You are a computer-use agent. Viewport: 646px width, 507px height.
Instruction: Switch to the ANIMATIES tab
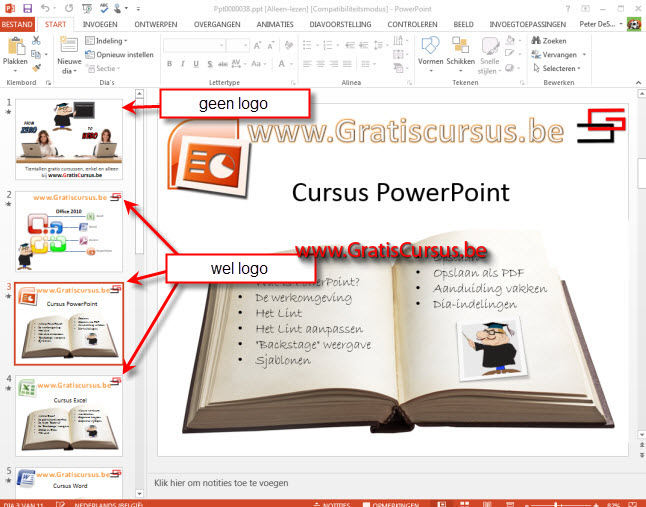tap(275, 24)
